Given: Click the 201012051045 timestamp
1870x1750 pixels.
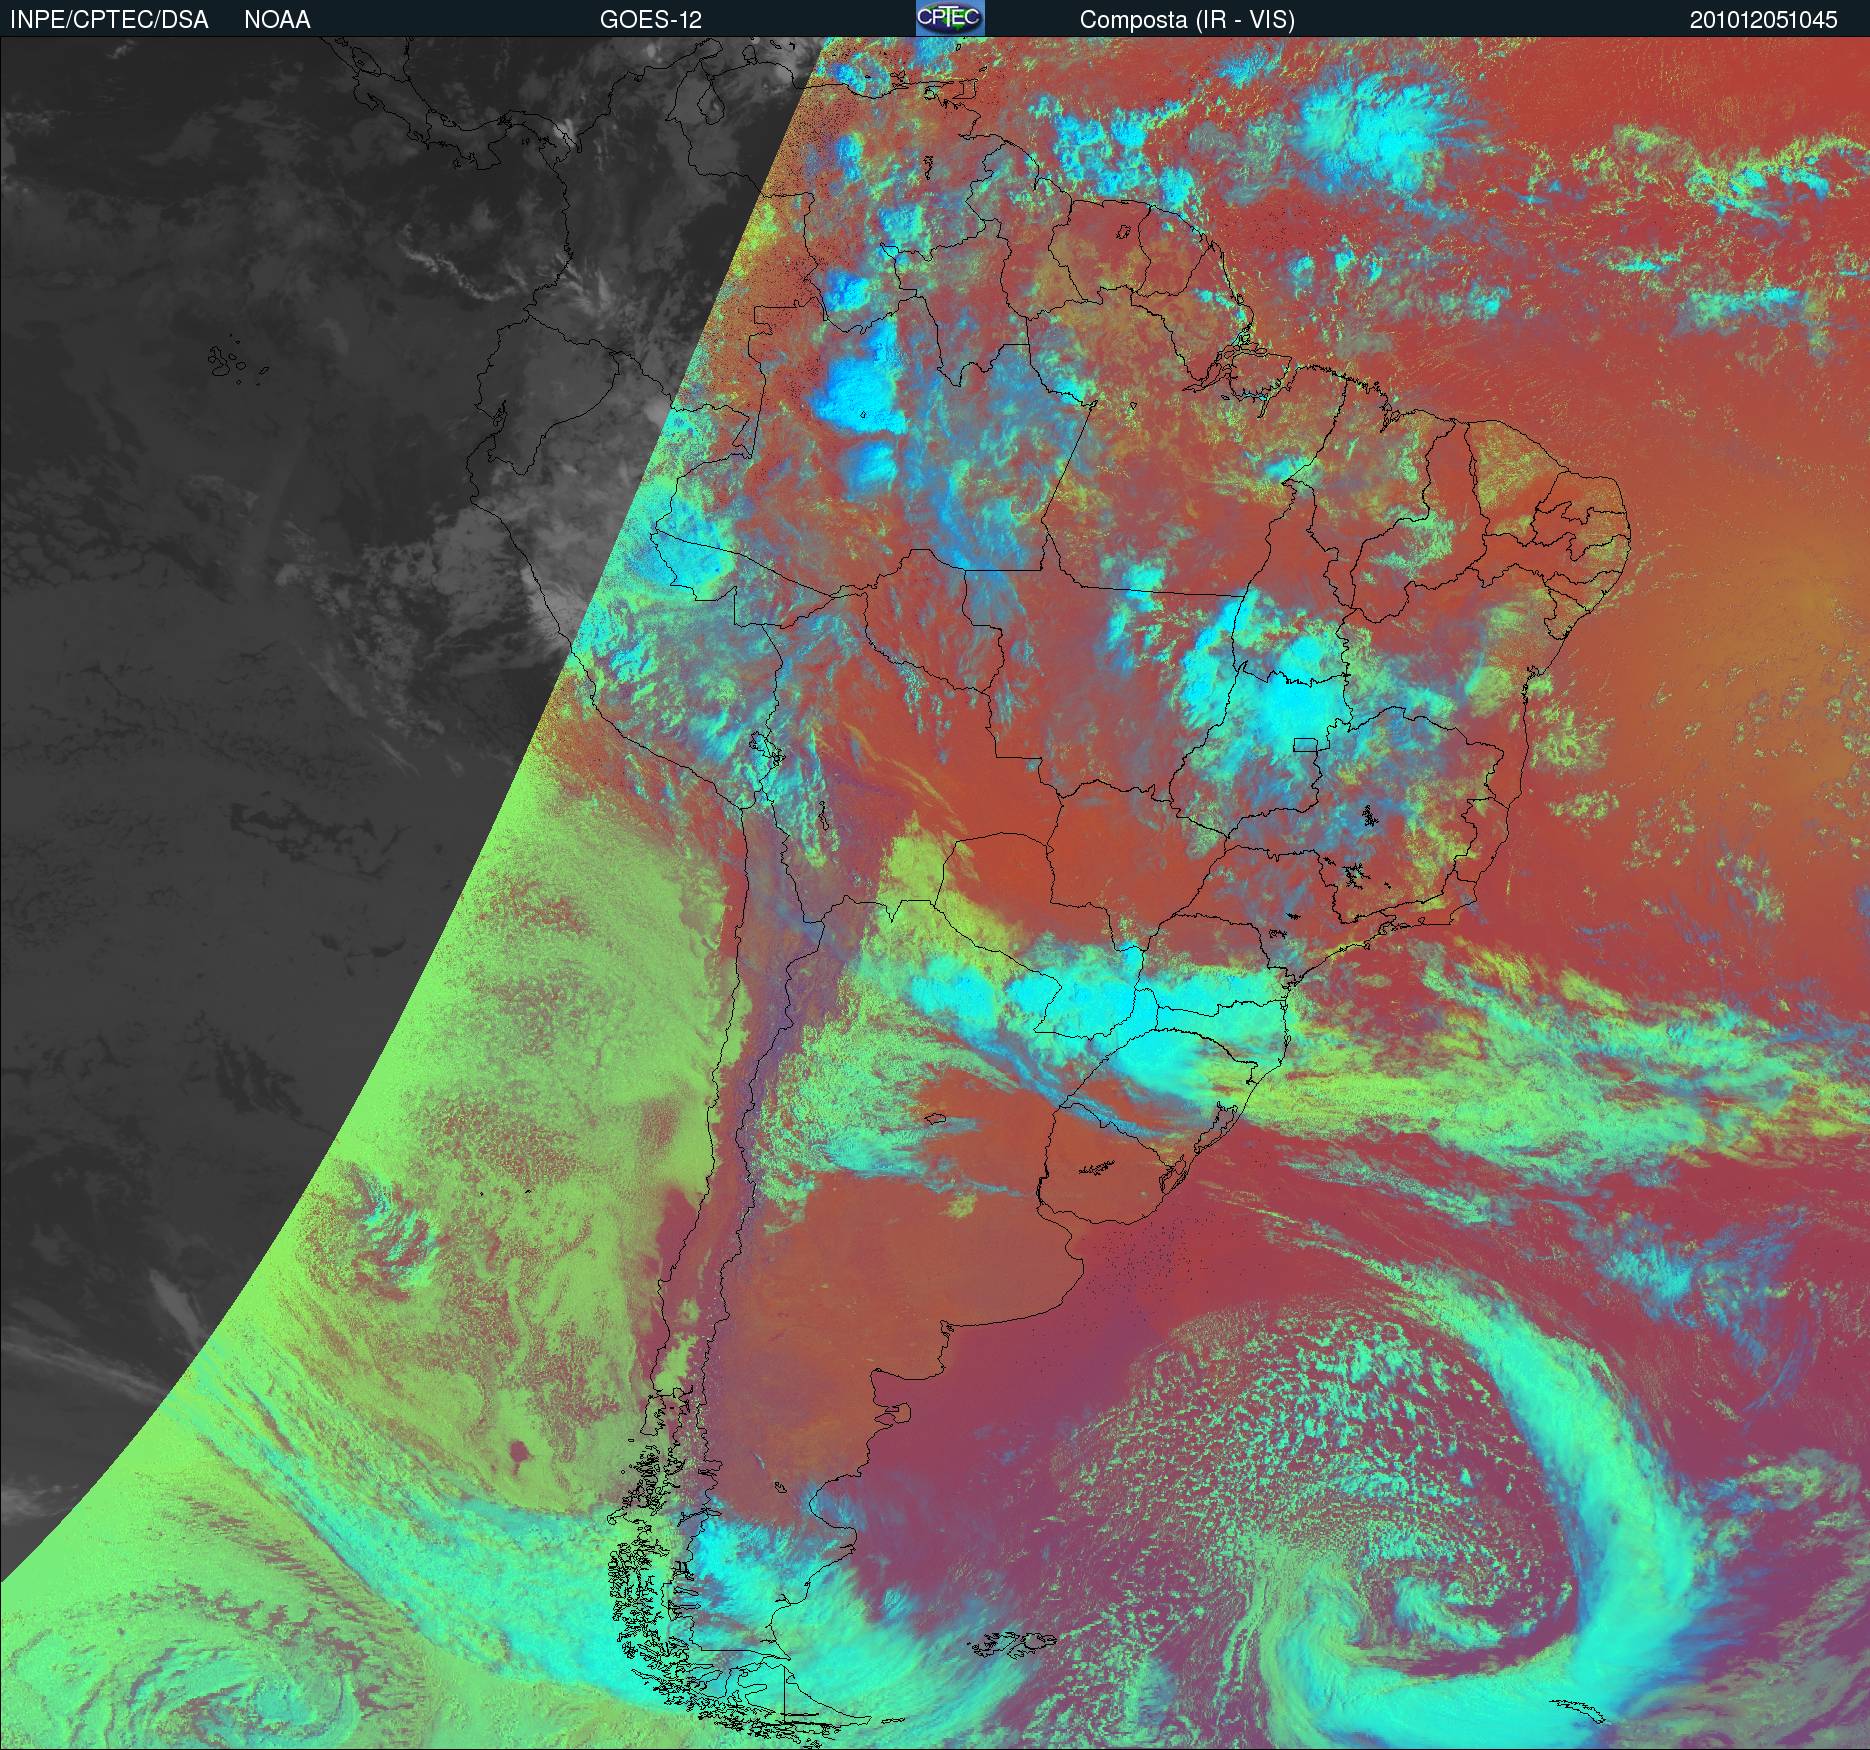Looking at the screenshot, I should tap(1763, 20).
